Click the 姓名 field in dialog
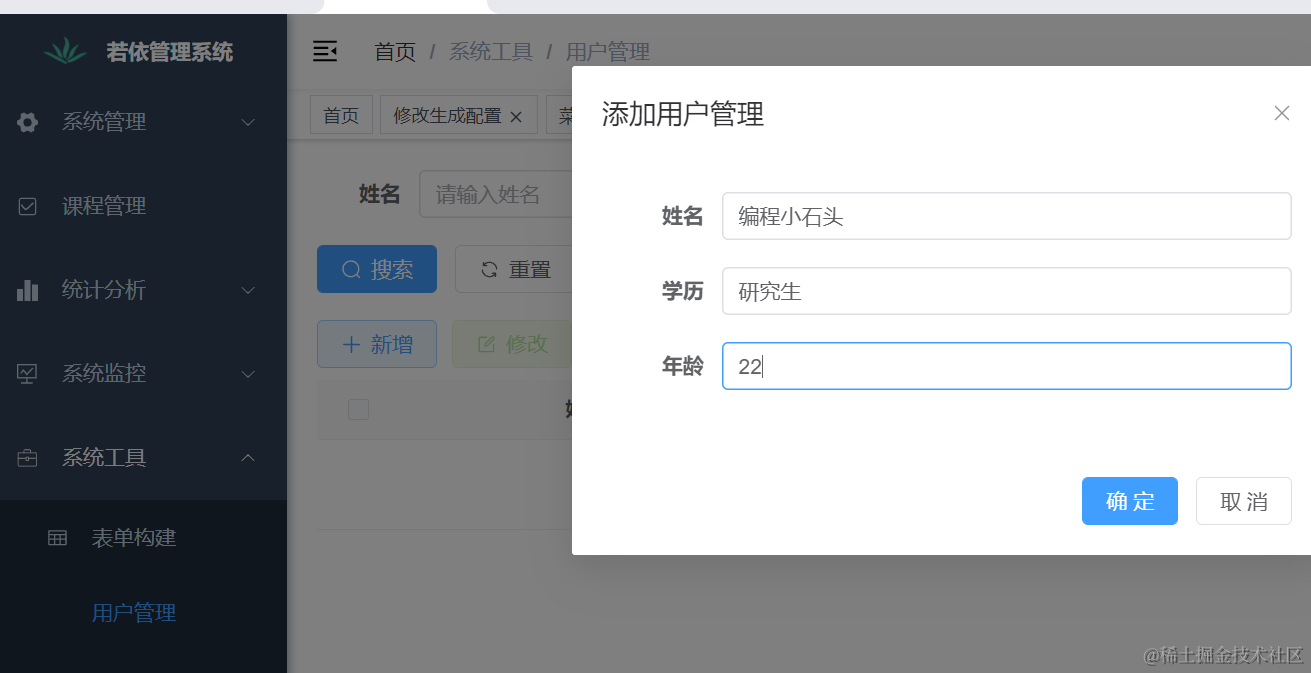 (x=1006, y=216)
